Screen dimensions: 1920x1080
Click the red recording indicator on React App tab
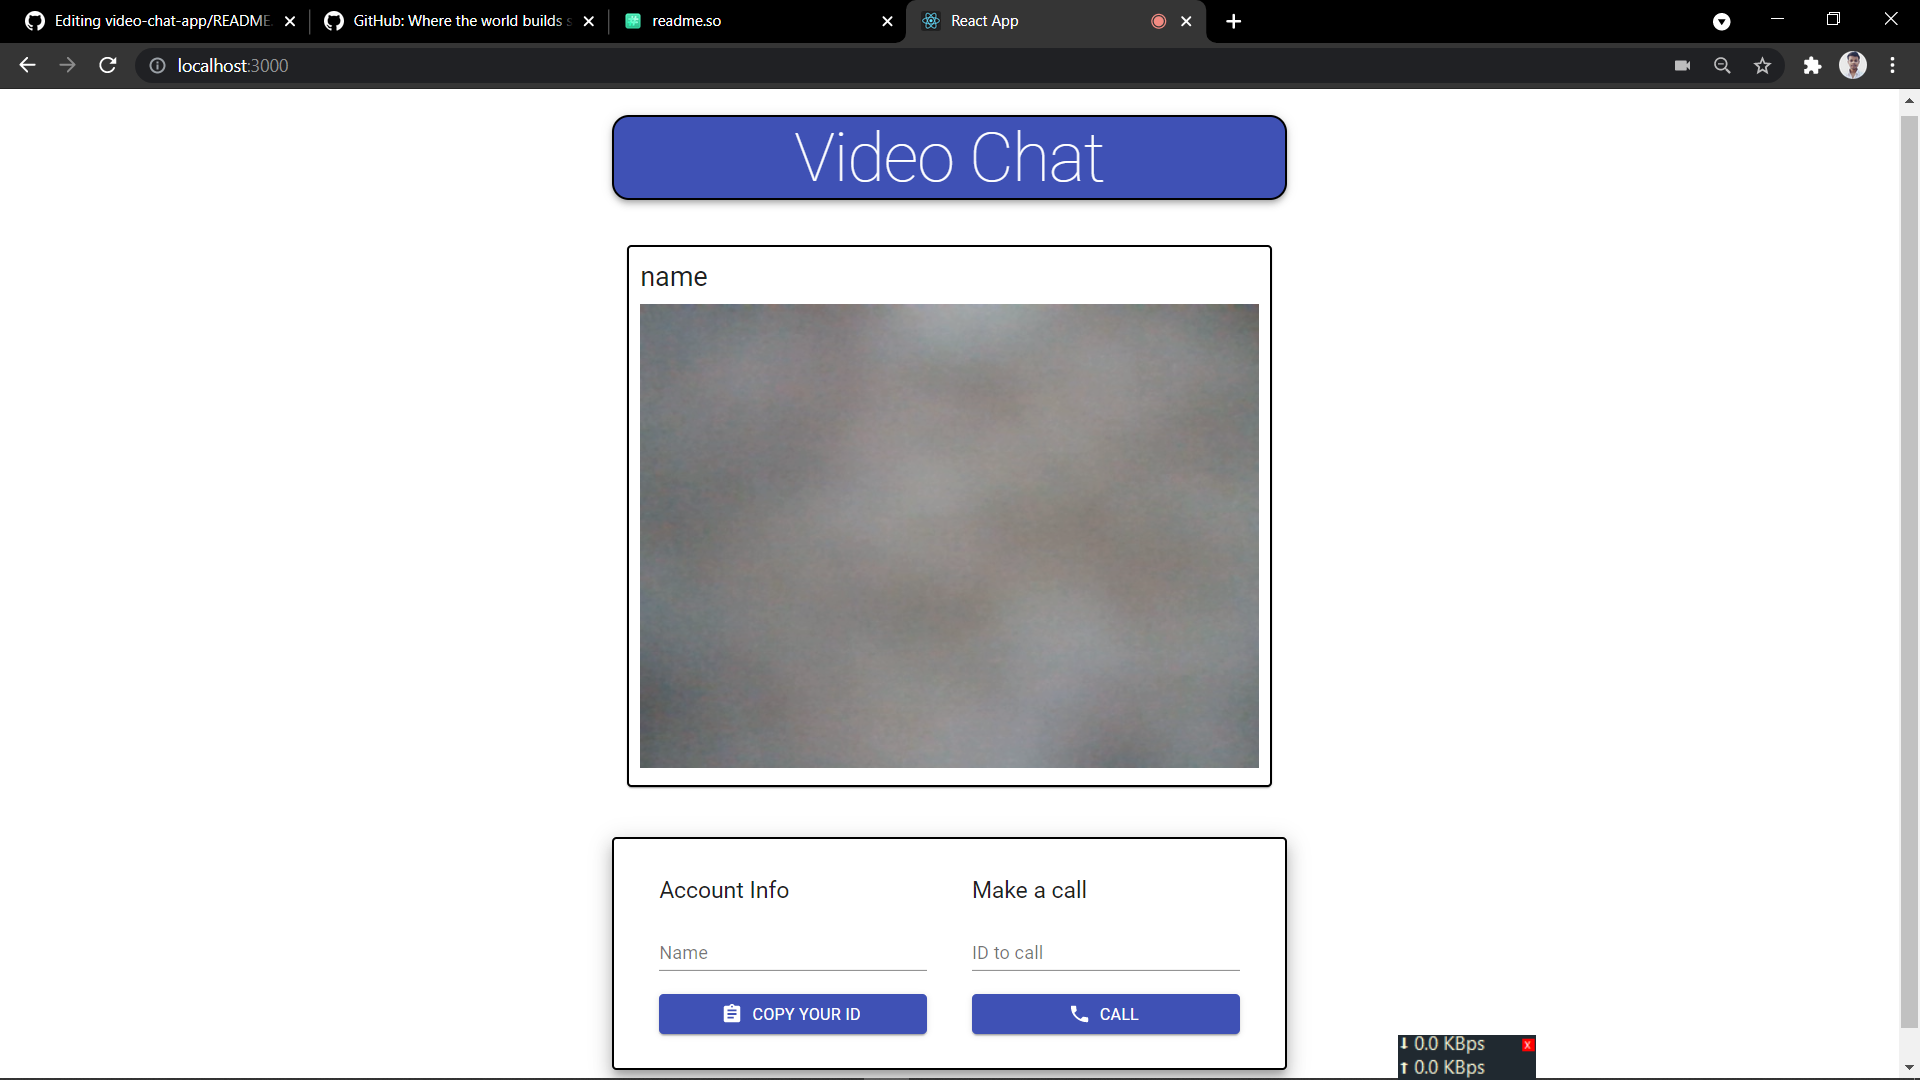[1158, 20]
